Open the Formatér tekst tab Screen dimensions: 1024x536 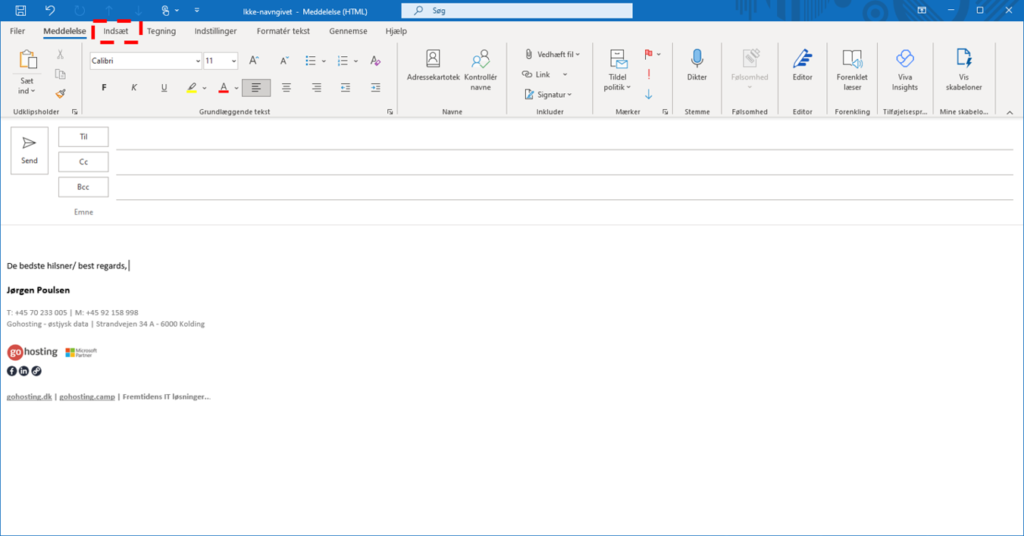(x=283, y=31)
